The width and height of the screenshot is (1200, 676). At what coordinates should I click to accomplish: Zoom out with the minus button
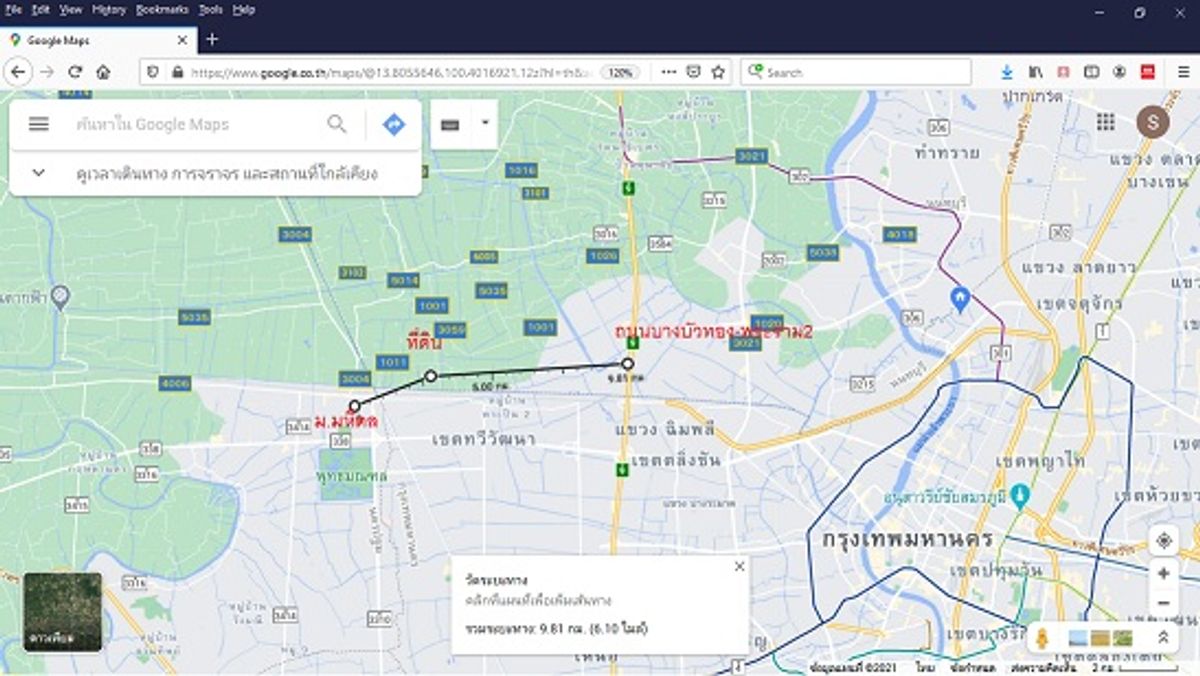pyautogui.click(x=1164, y=603)
